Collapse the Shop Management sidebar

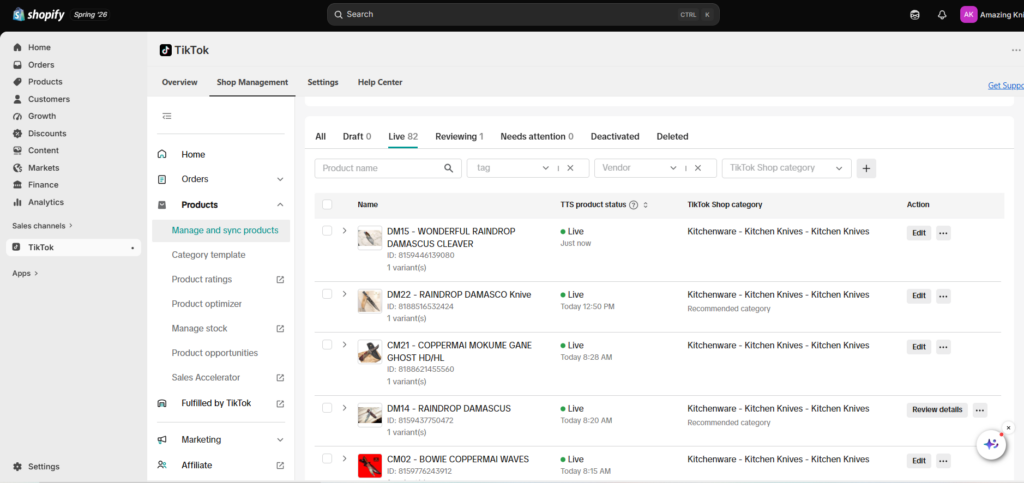167,116
